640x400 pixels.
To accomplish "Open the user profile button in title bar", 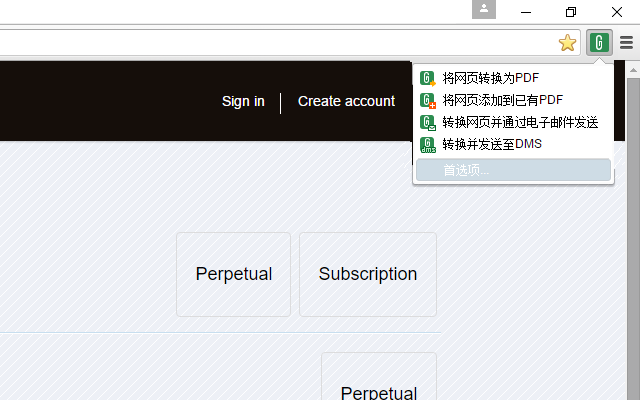I will coord(484,9).
